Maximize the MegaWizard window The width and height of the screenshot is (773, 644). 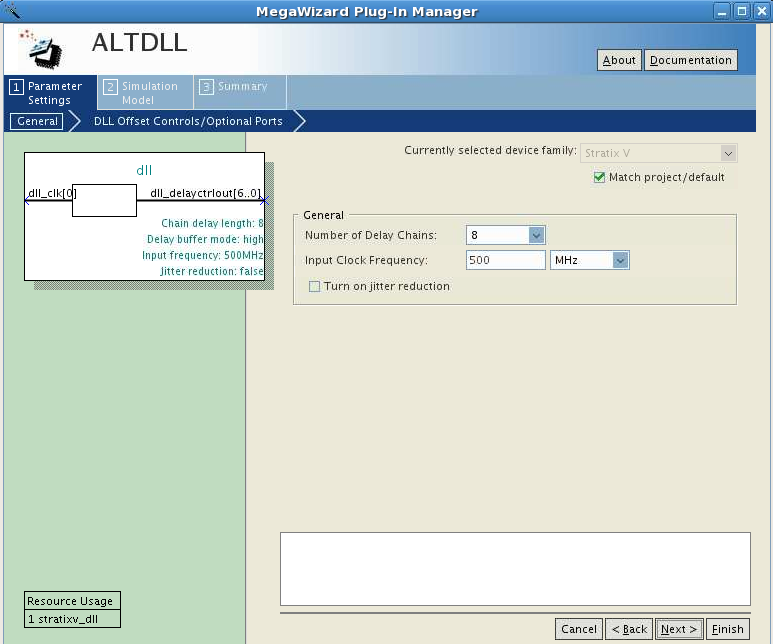click(741, 11)
